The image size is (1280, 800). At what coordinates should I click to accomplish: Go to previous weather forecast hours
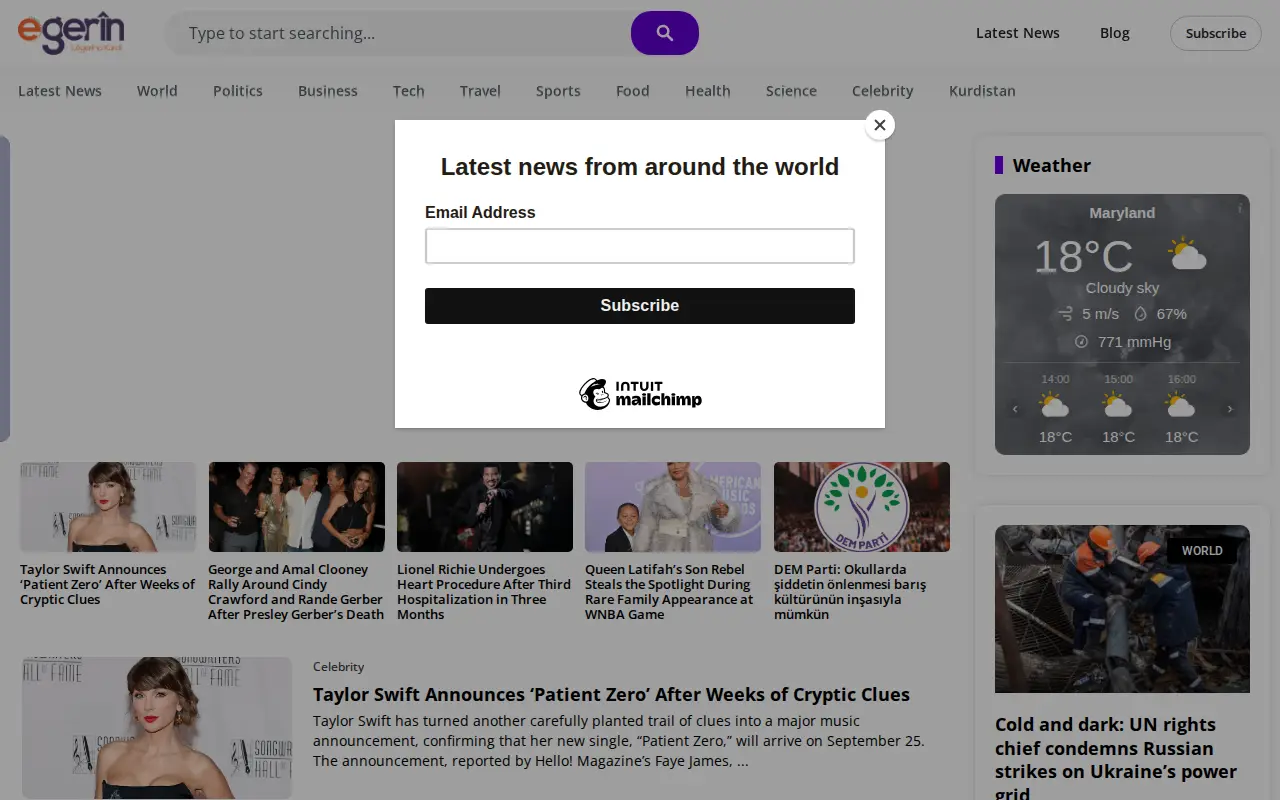[1015, 409]
